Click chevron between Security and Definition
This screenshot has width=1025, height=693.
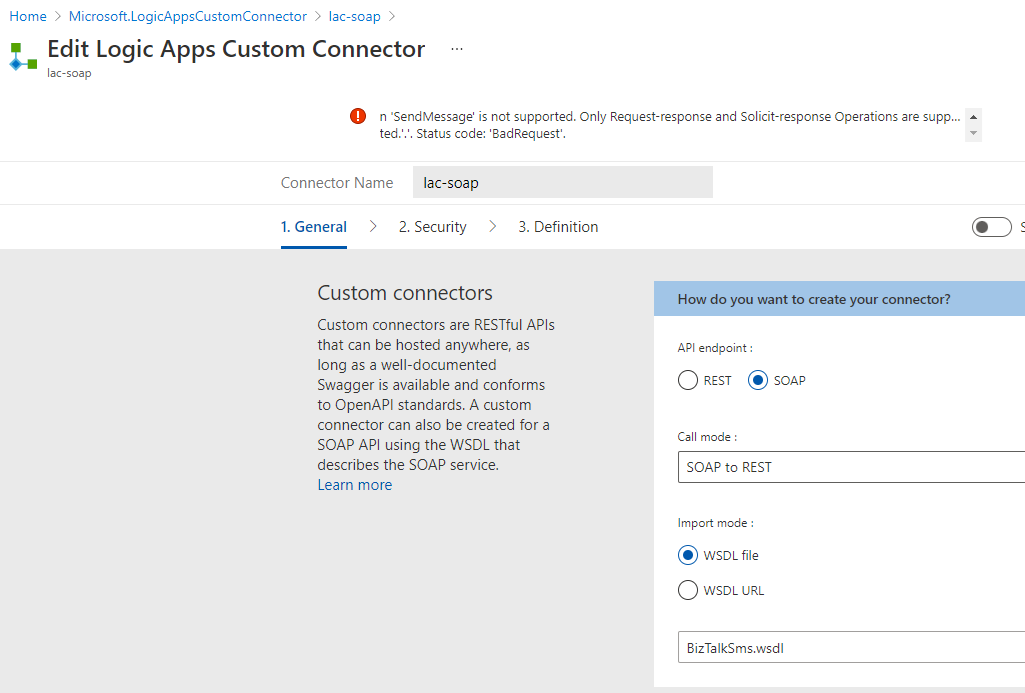tap(493, 226)
